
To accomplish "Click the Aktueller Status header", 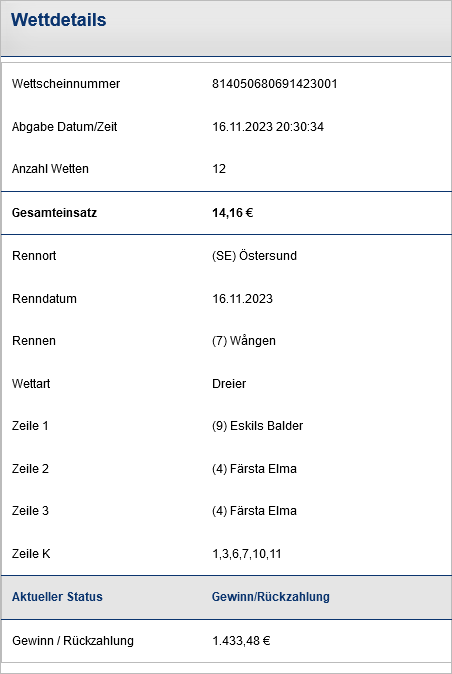I will pos(57,597).
